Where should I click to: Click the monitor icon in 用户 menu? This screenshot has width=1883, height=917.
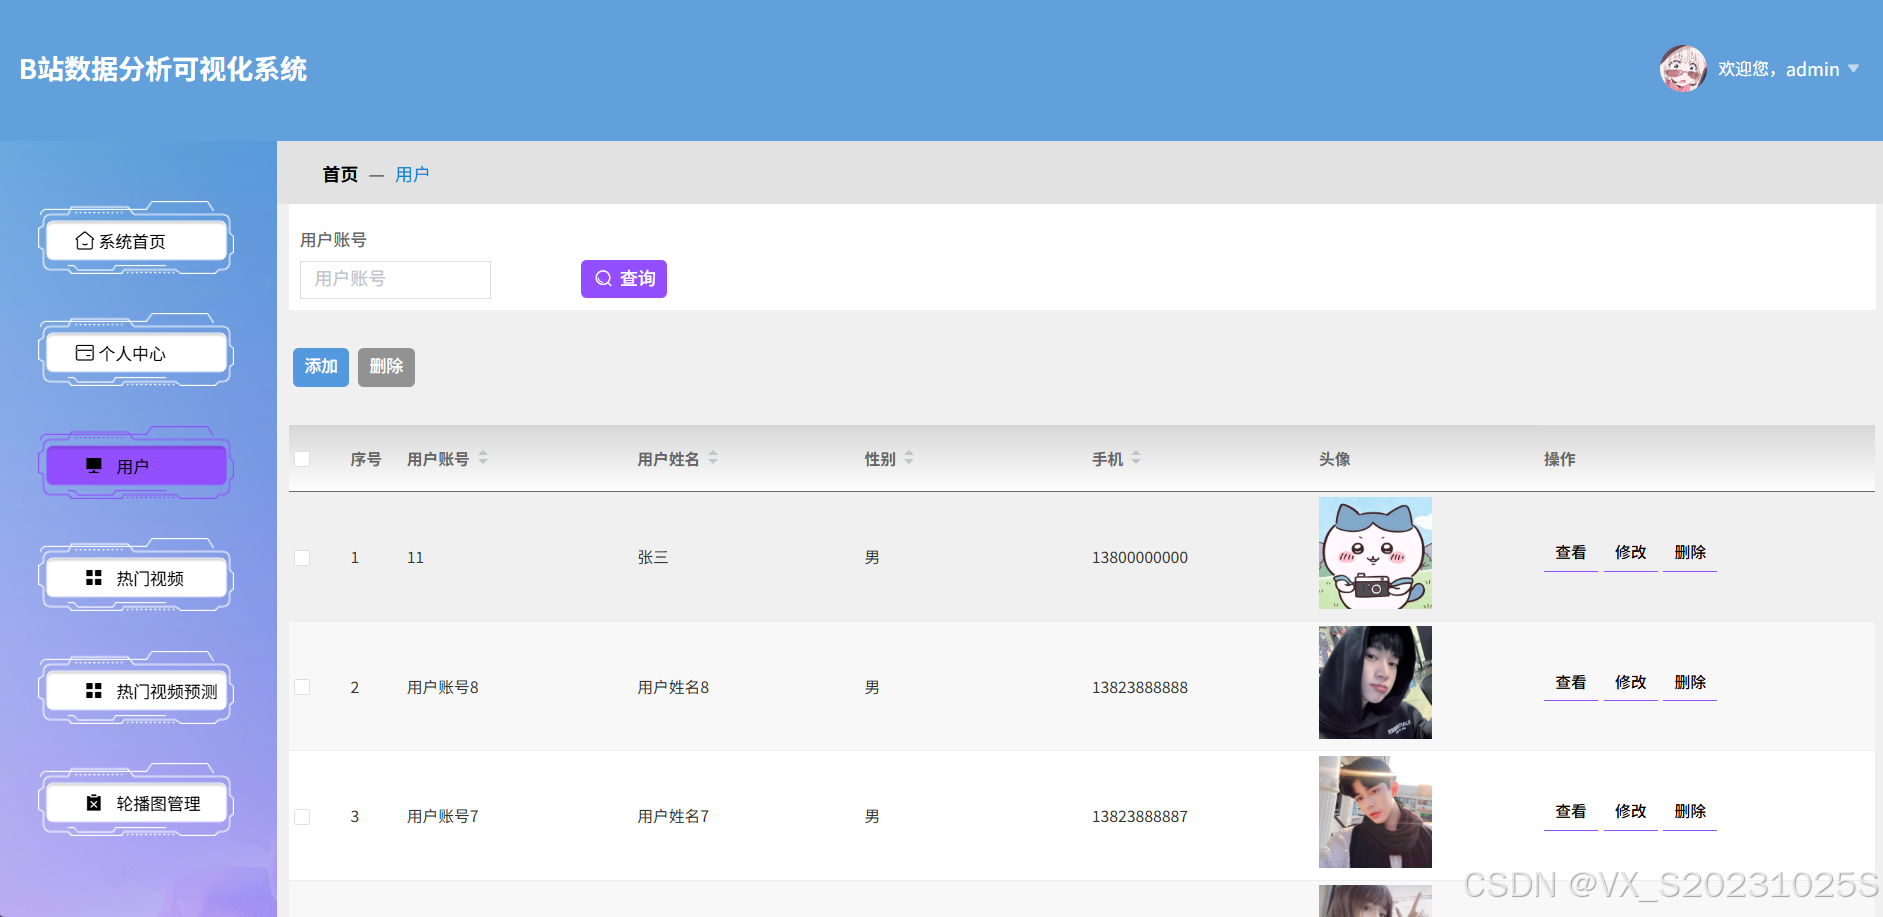(94, 466)
